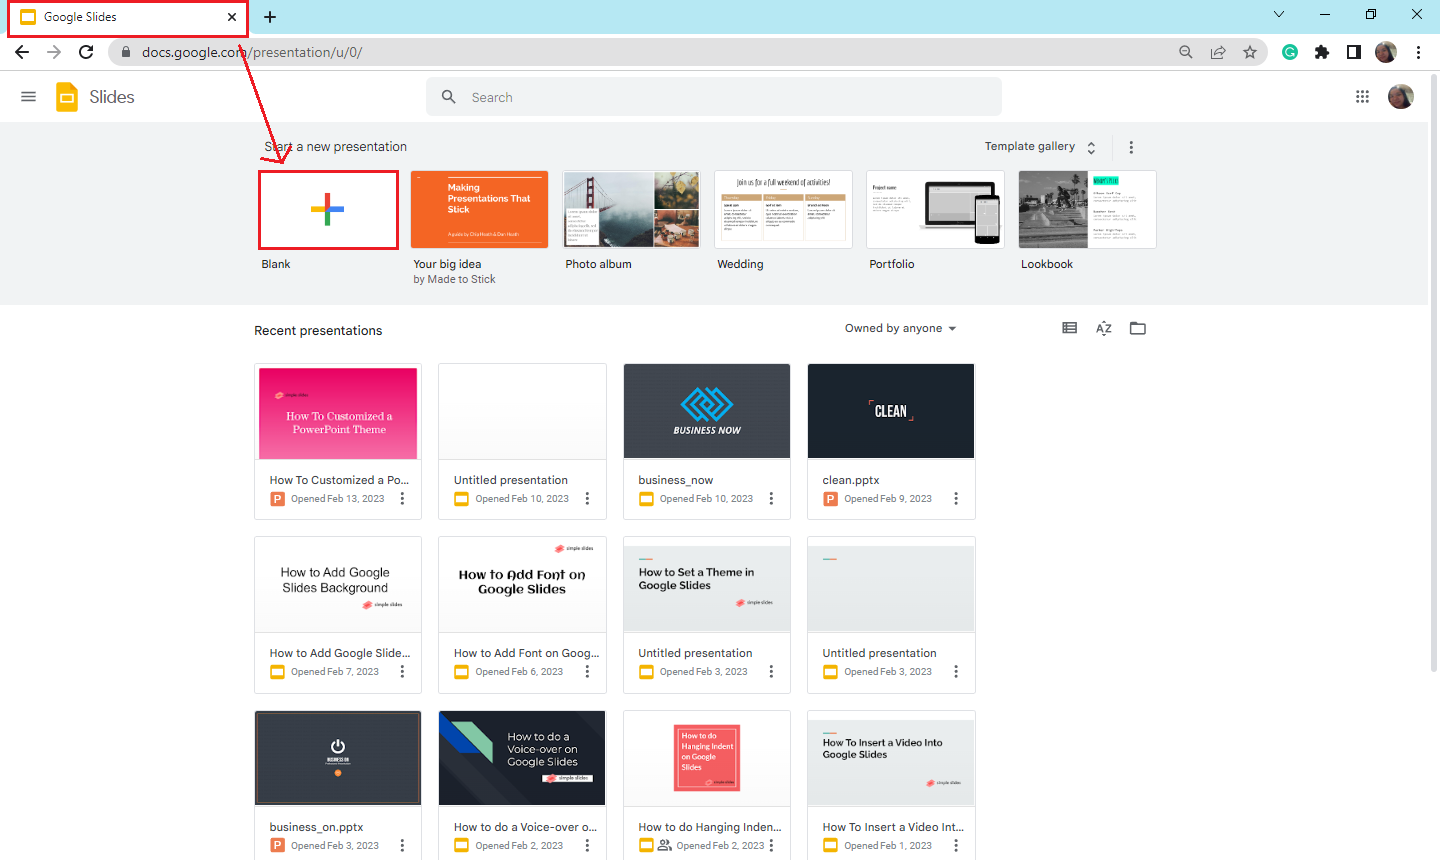Image resolution: width=1440 pixels, height=860 pixels.
Task: Open the browser zoom magnifier icon
Action: (1186, 52)
